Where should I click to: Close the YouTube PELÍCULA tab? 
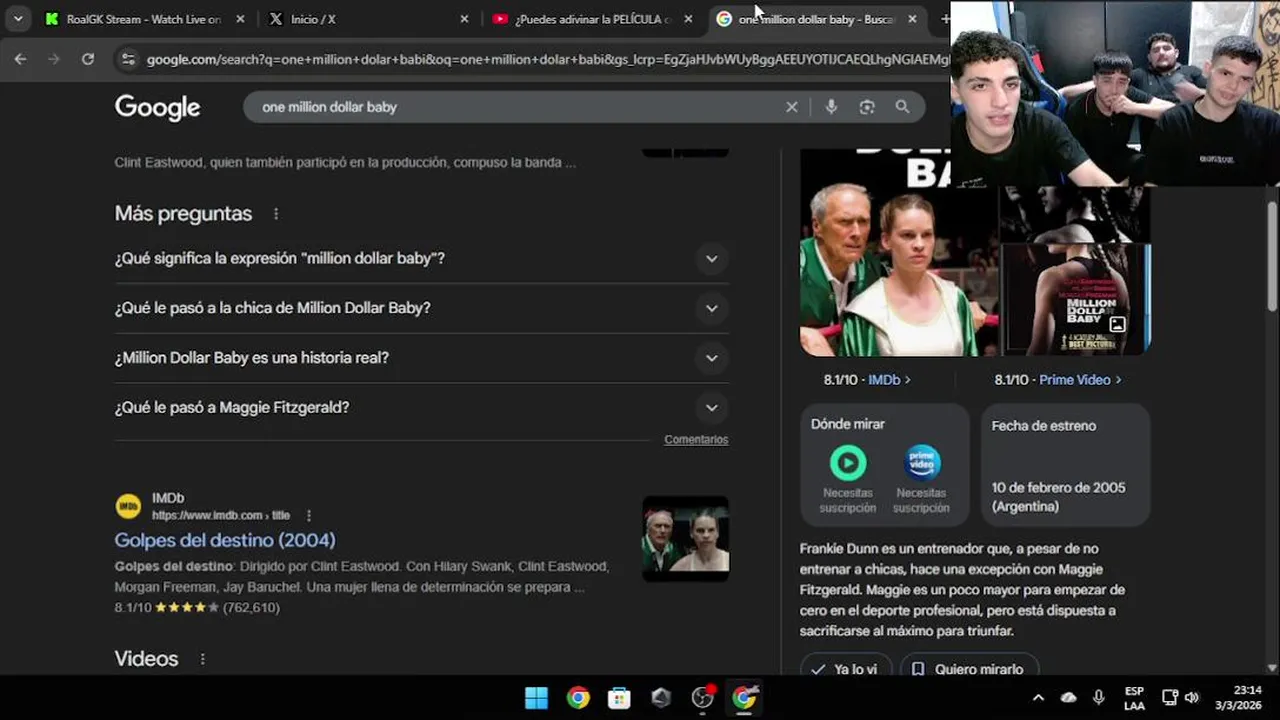[688, 19]
